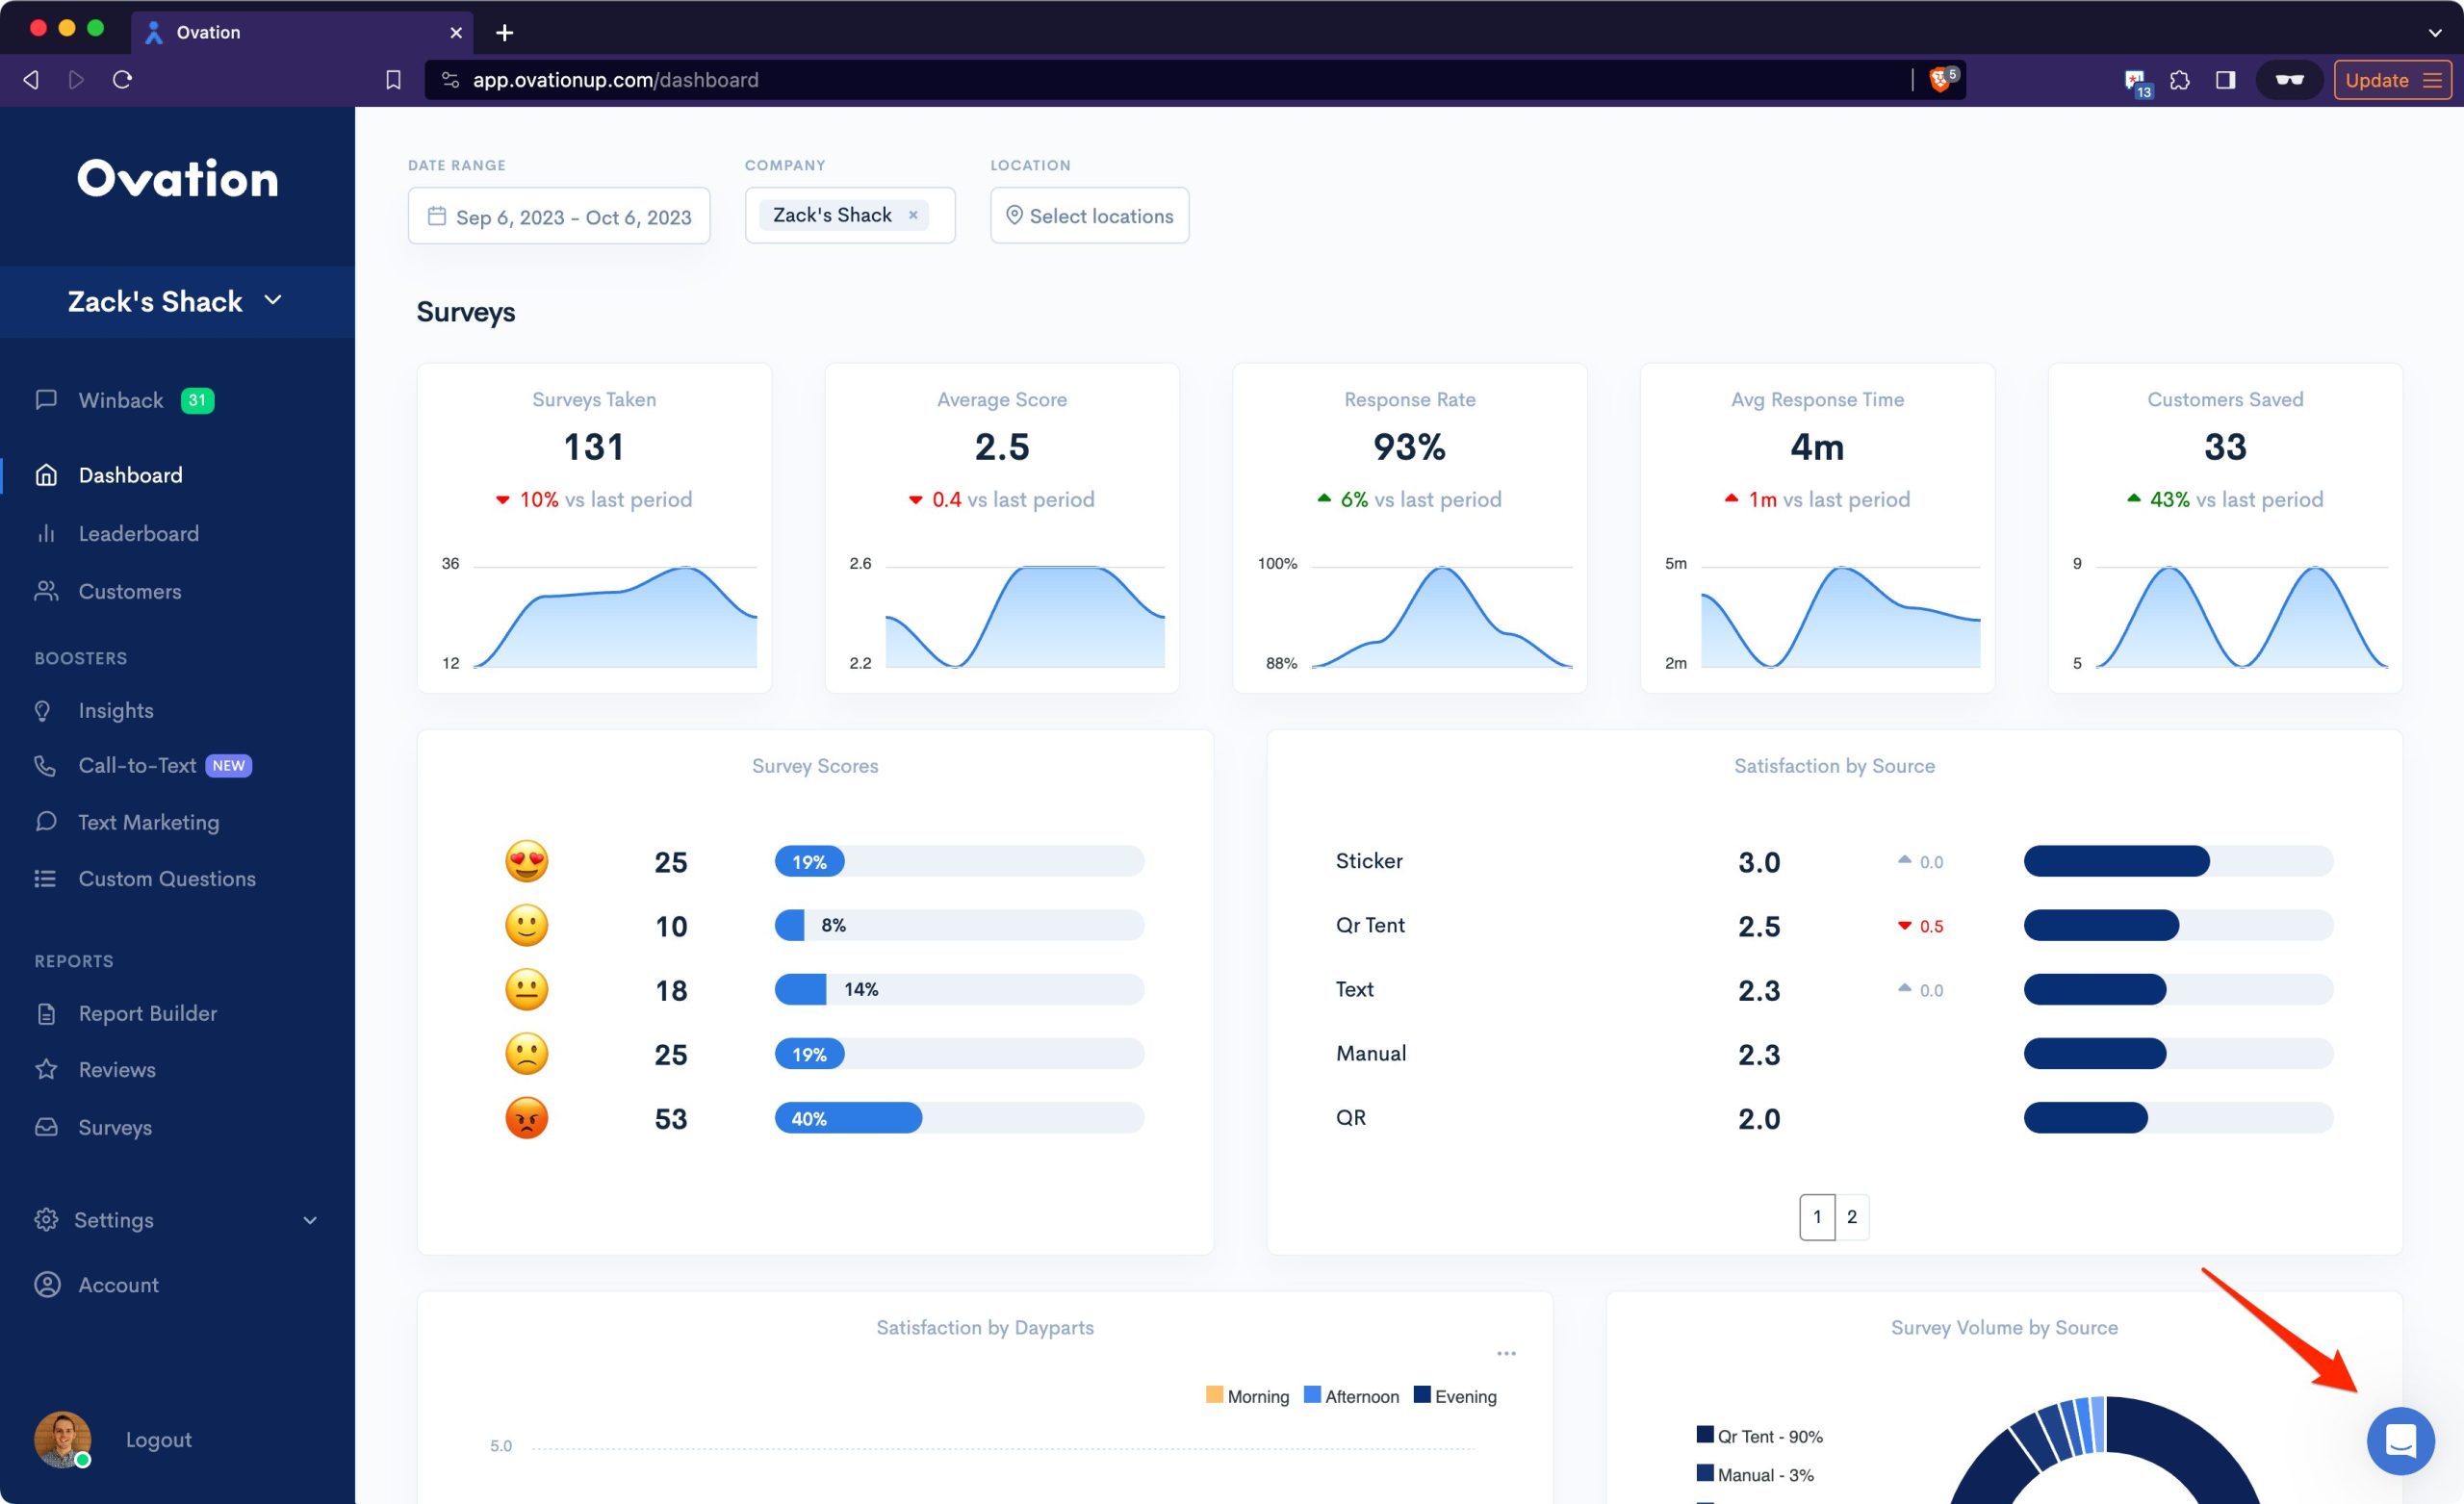Click the Brave Shields lion icon
This screenshot has height=1504, width=2464.
coord(1939,79)
